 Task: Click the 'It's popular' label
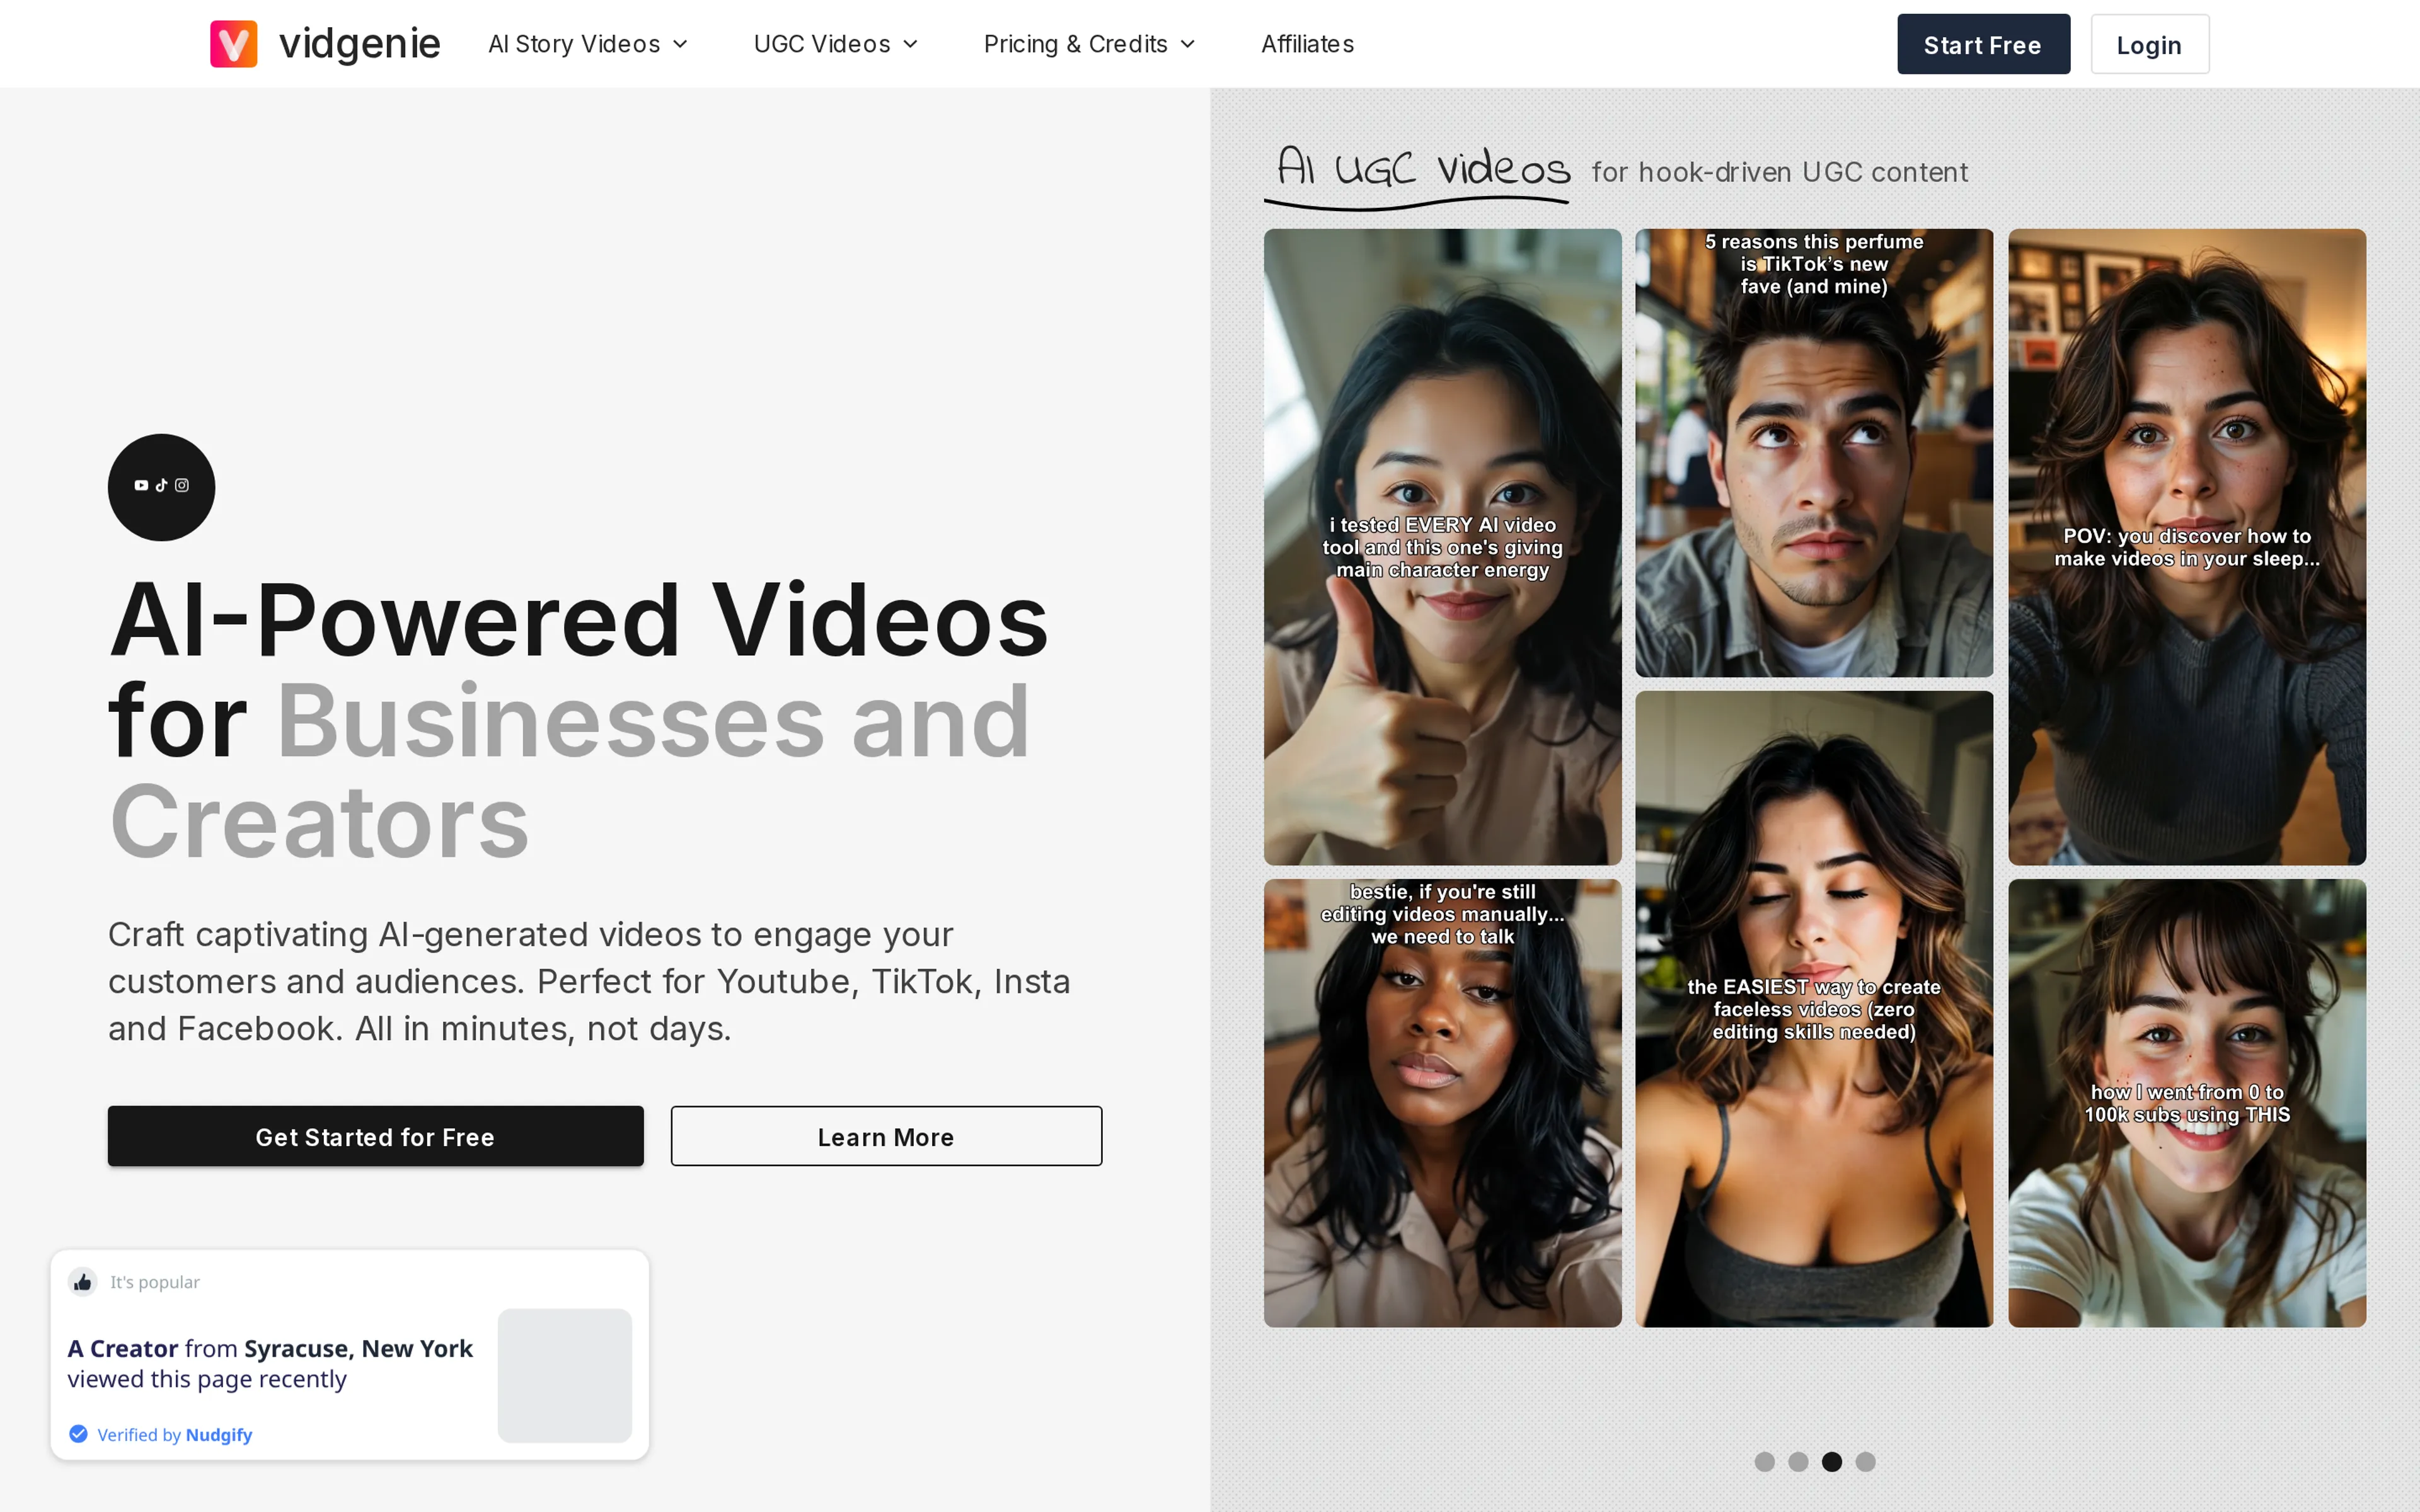click(x=155, y=1282)
